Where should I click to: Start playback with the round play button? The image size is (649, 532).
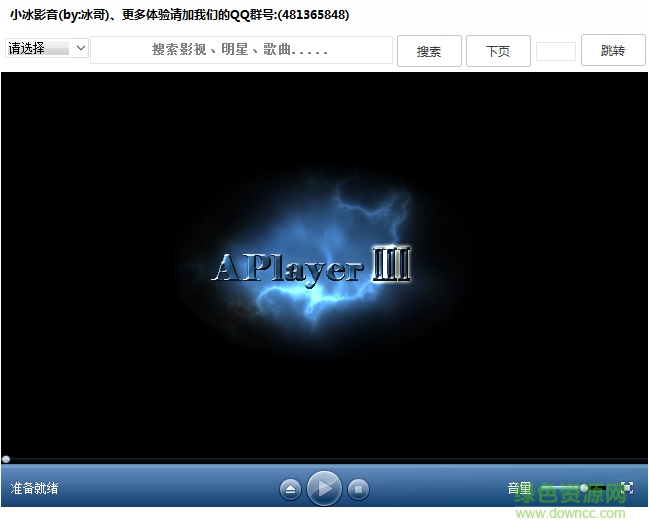click(x=324, y=488)
